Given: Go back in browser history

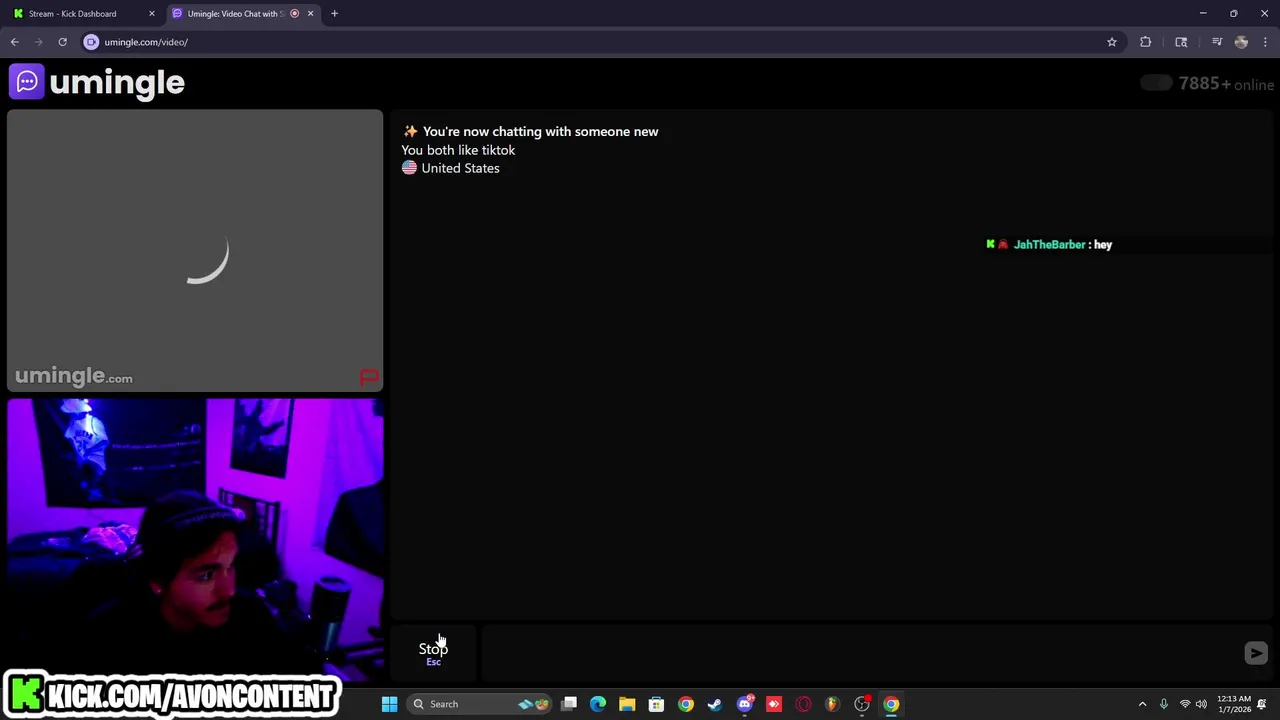Looking at the screenshot, I should click(14, 42).
